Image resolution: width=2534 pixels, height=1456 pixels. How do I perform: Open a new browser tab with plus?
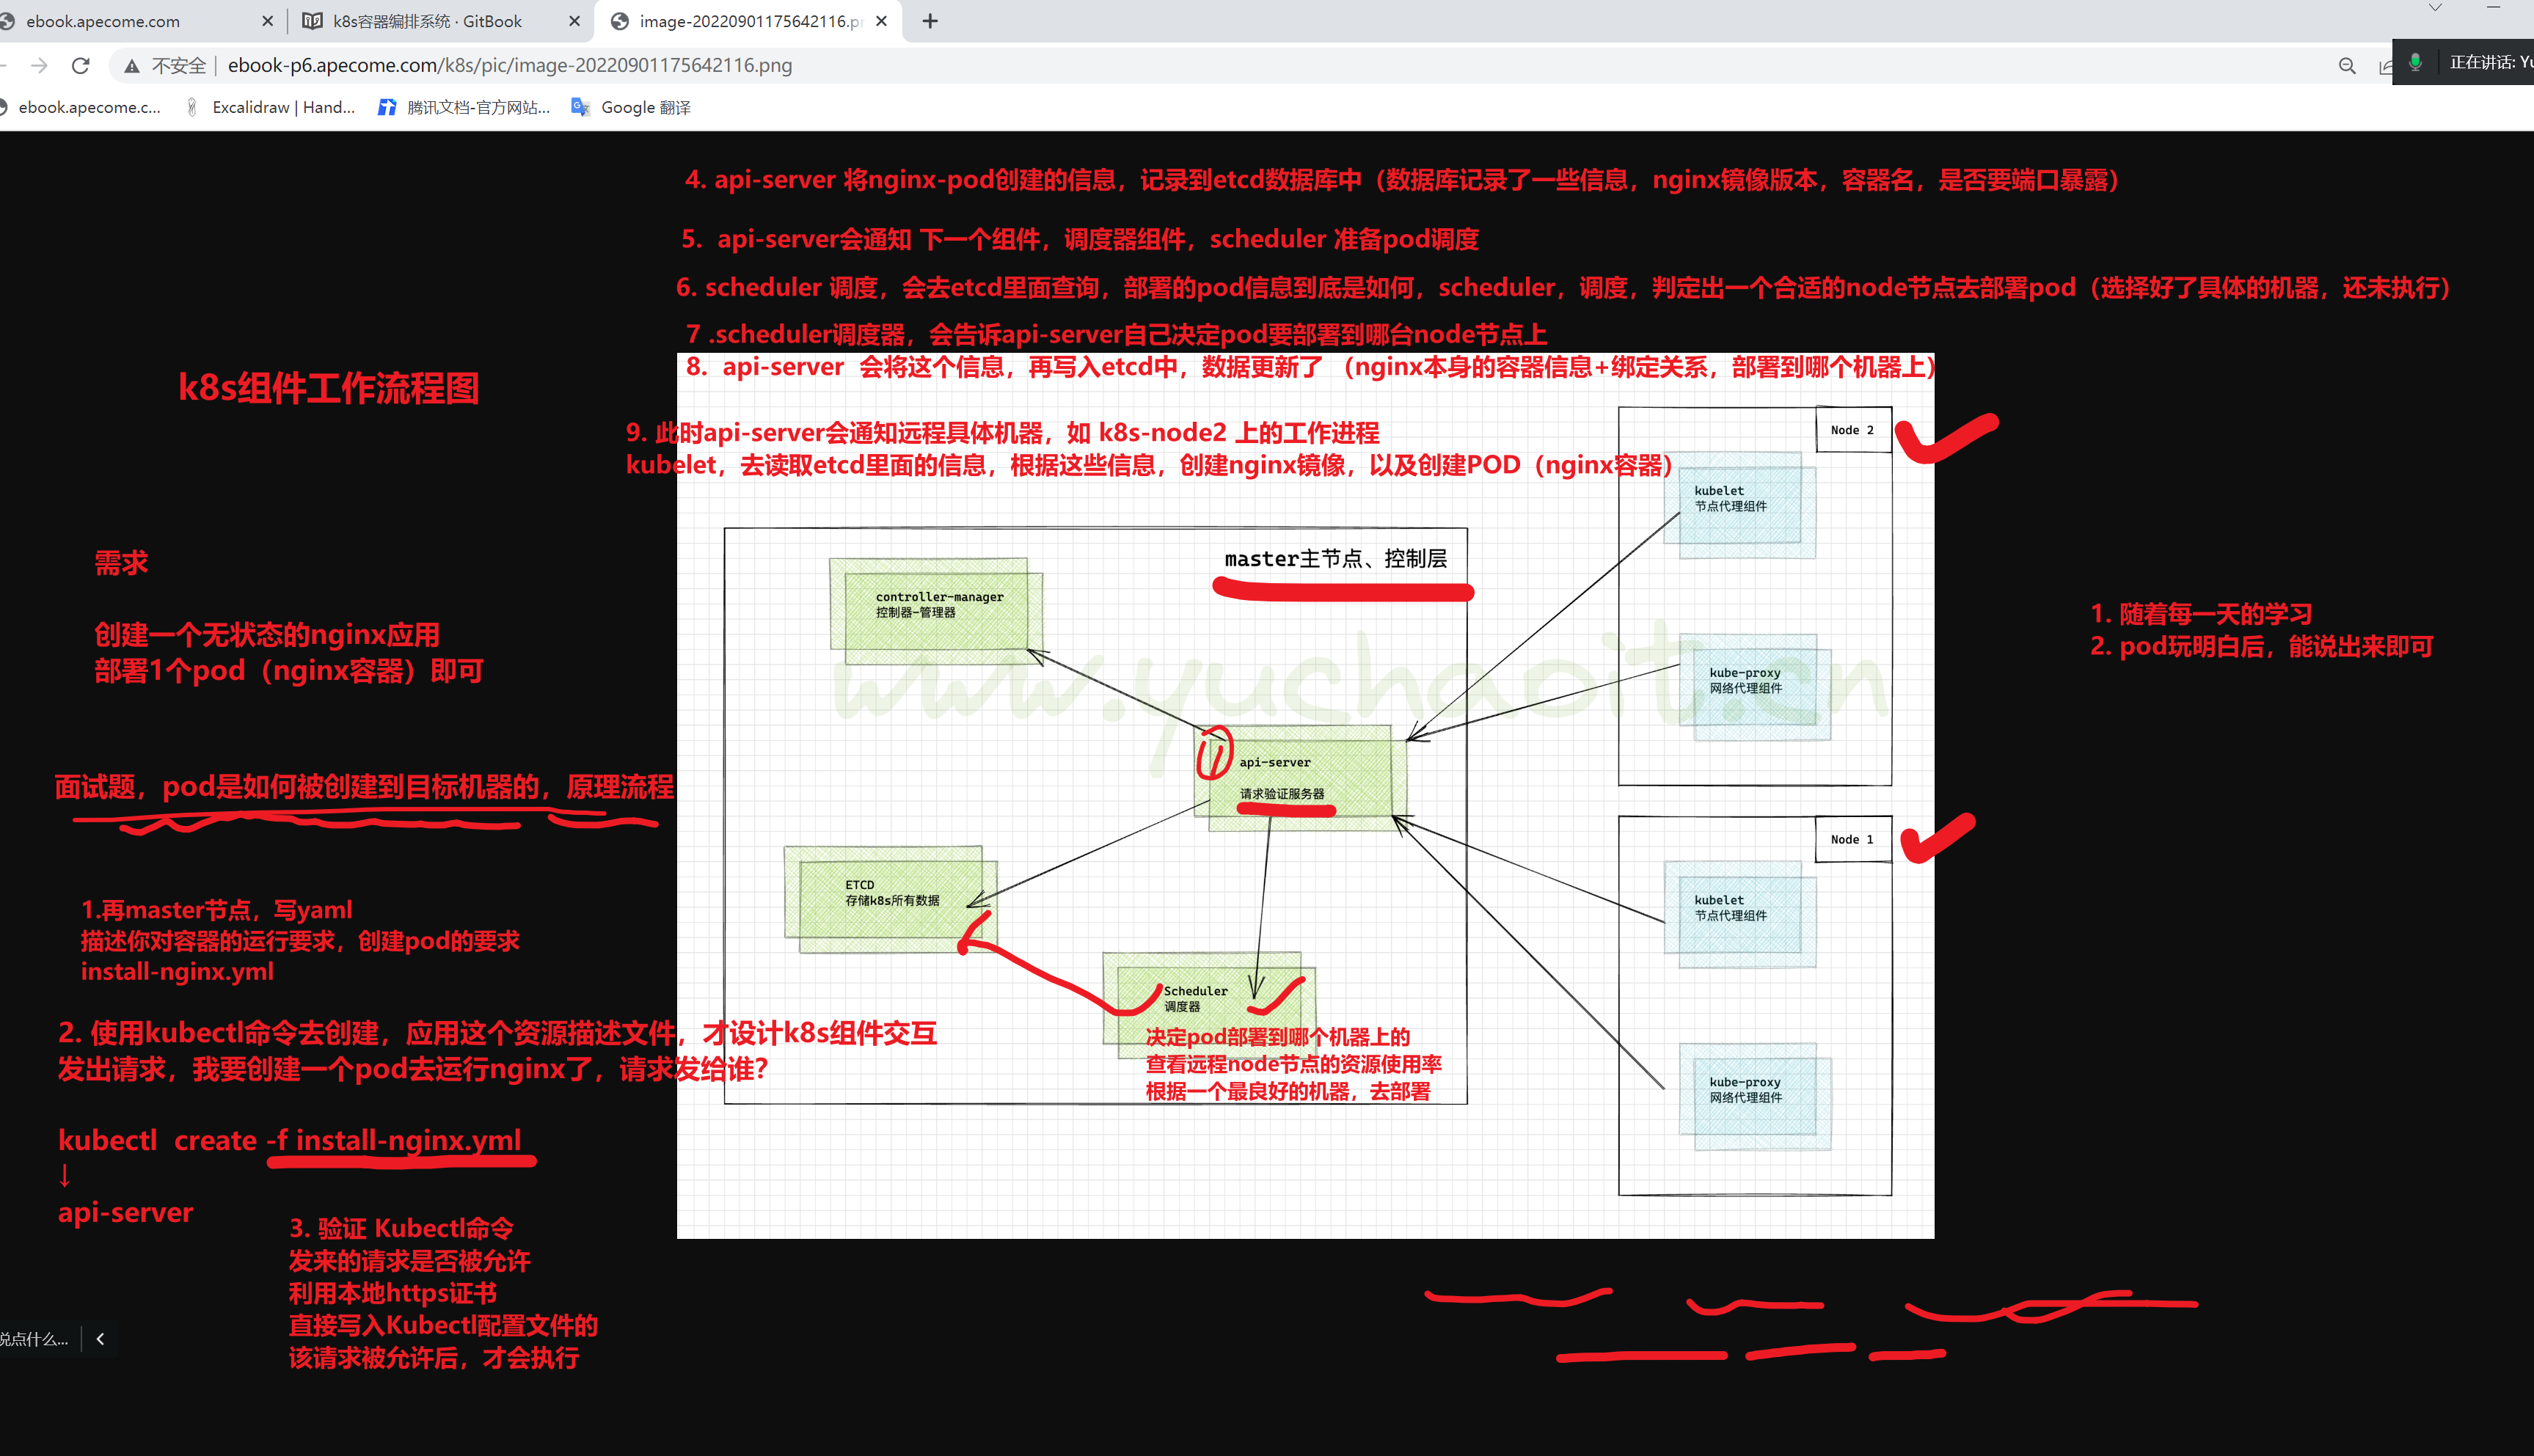click(x=930, y=21)
